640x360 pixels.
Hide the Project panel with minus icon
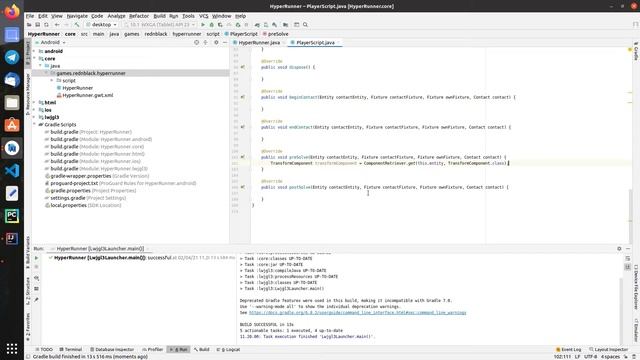[x=225, y=42]
